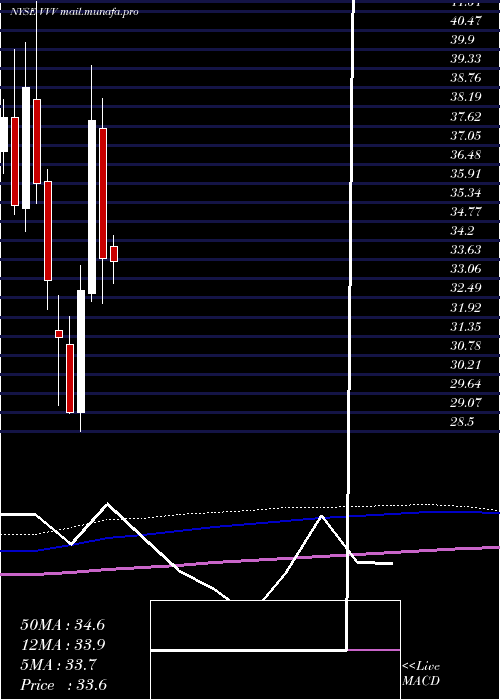The height and width of the screenshot is (700, 500).
Task: Select the 39.9 price axis label
Action: click(x=462, y=40)
